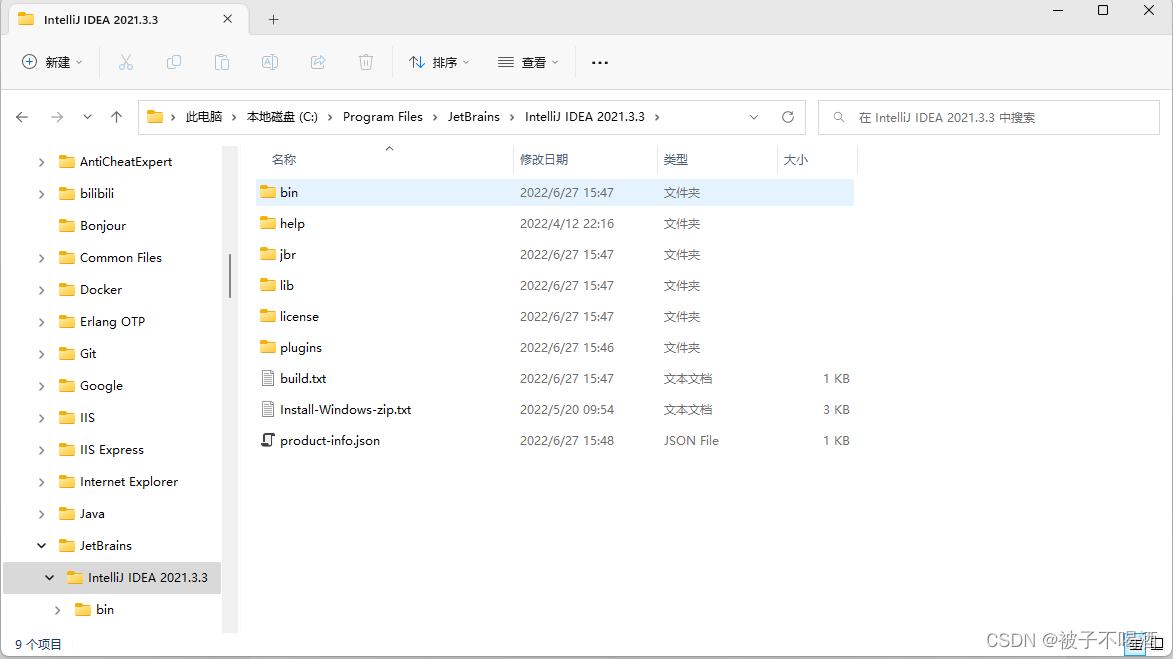
Task: Click the Delete icon in the toolbar
Action: tap(365, 62)
